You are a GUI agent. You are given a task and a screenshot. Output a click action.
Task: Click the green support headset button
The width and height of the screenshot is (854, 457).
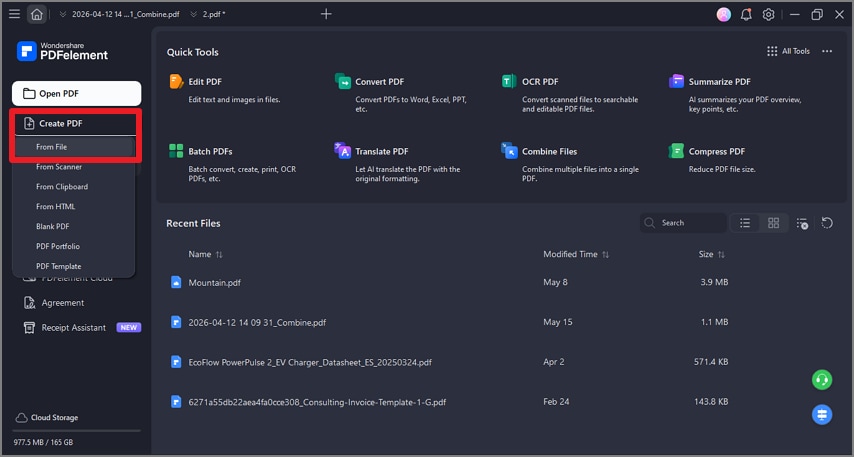coord(822,380)
